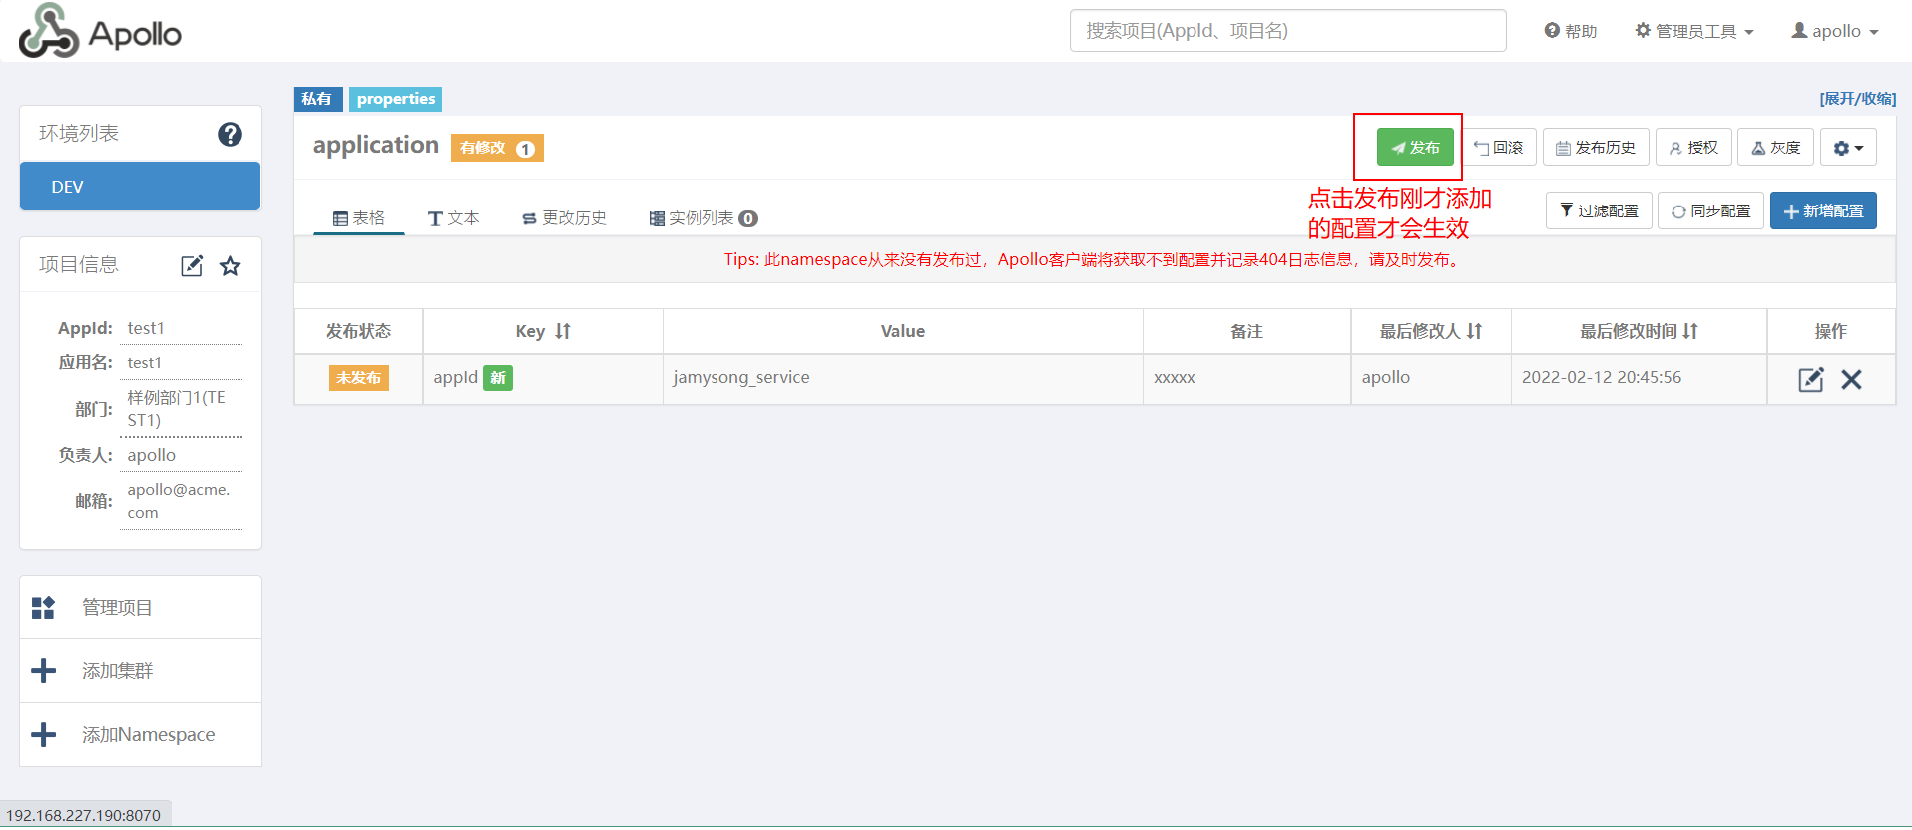Screen dimensions: 1912x830
Task: Sort by last modified time column
Action: 1690,331
